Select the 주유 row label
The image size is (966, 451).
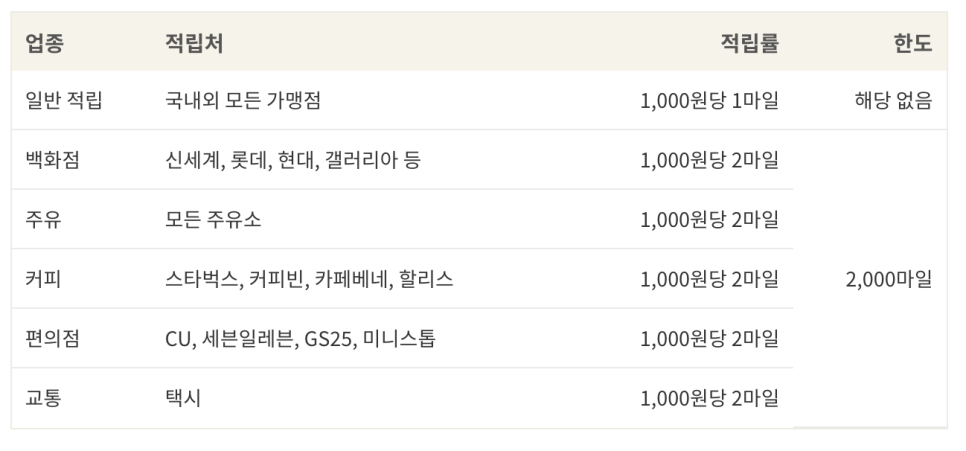click(43, 219)
